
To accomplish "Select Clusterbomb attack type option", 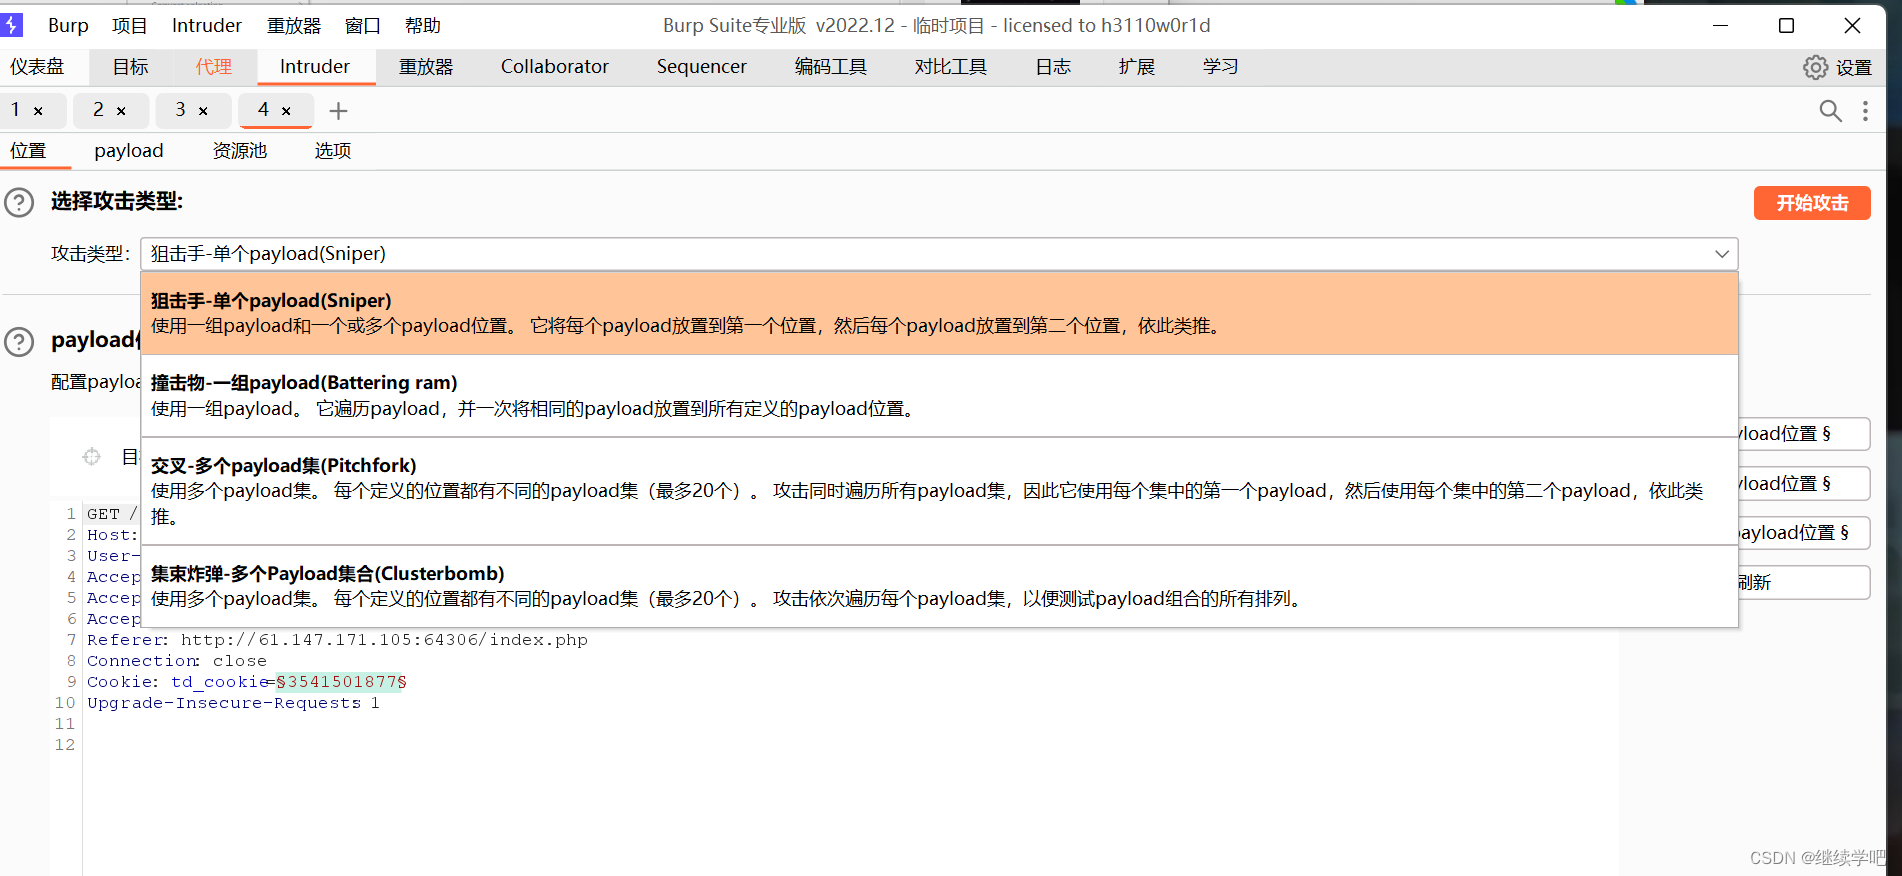I will (939, 586).
